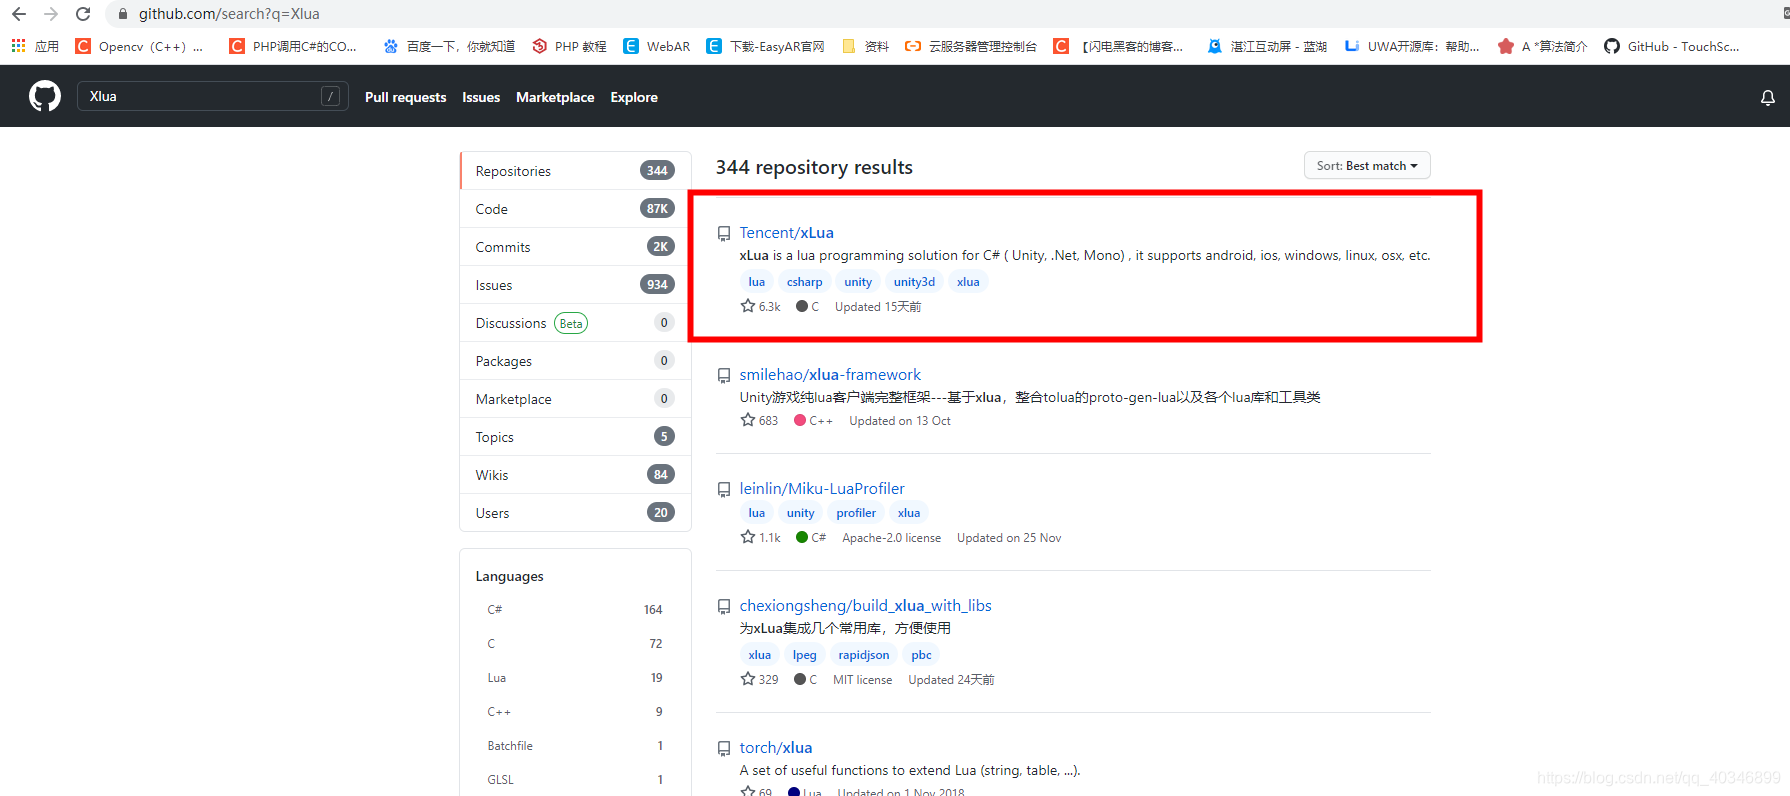The height and width of the screenshot is (796, 1790).
Task: Select the Discussions Beta filter
Action: tap(575, 323)
